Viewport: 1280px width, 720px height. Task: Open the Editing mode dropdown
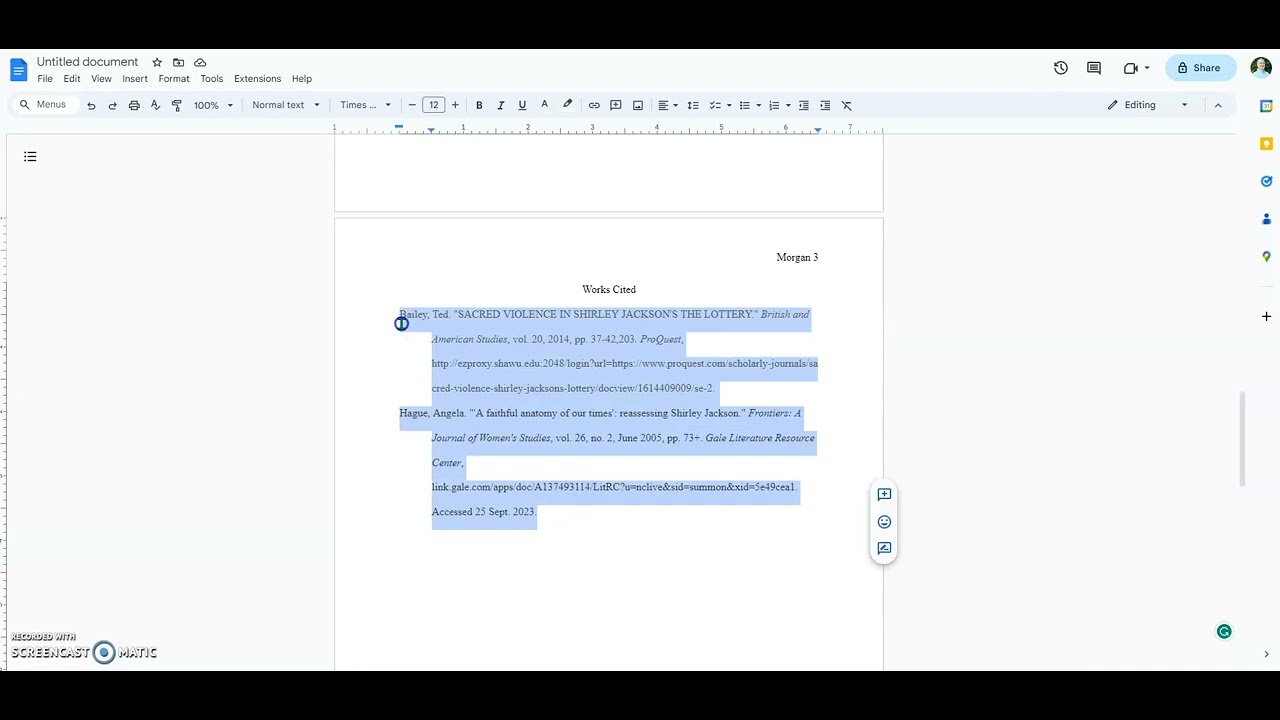pos(1148,105)
